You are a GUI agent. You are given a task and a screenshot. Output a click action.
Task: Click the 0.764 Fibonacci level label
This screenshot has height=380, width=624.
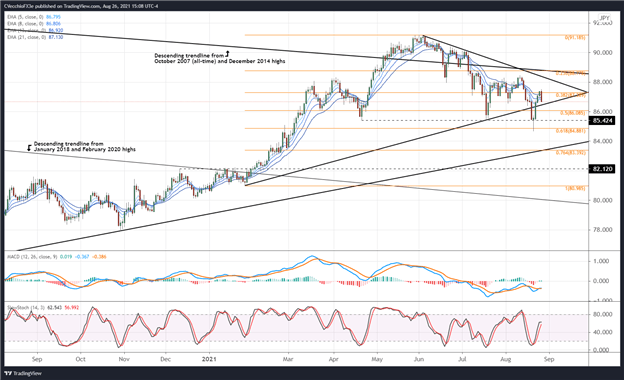click(571, 152)
